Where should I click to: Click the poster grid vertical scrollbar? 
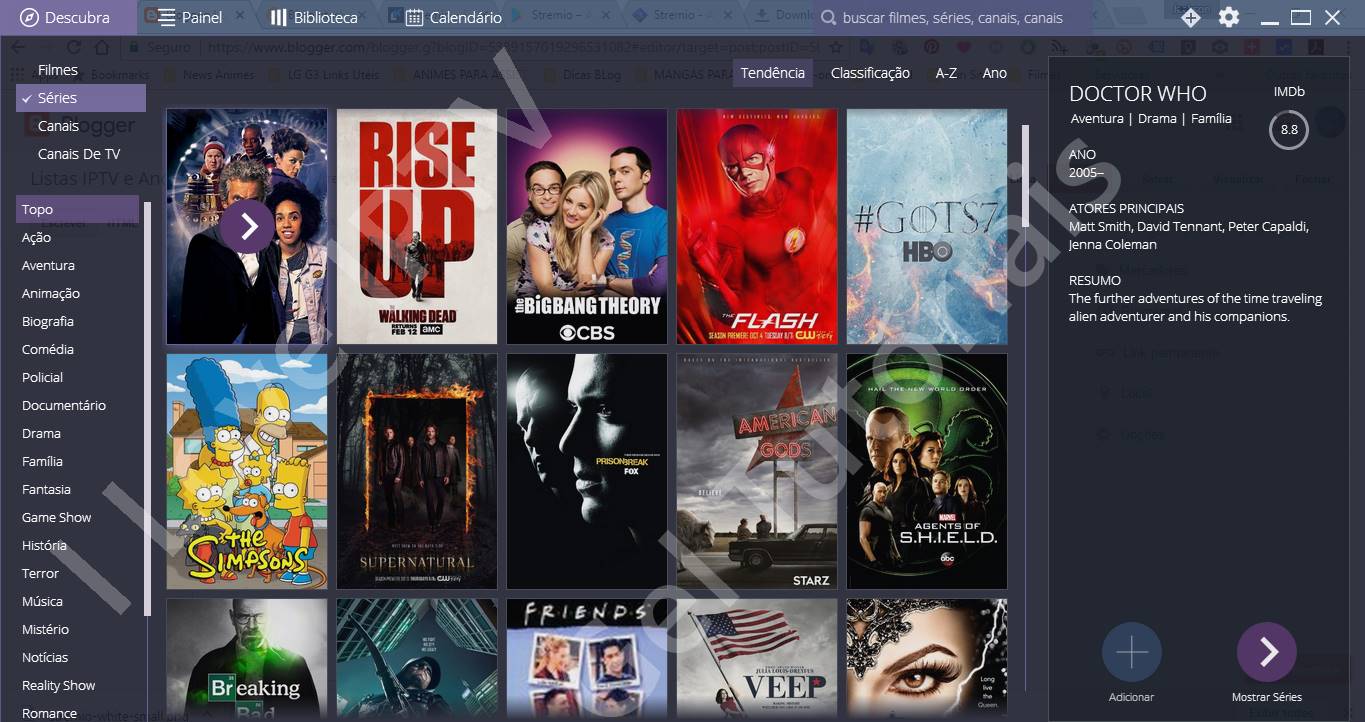(1024, 176)
